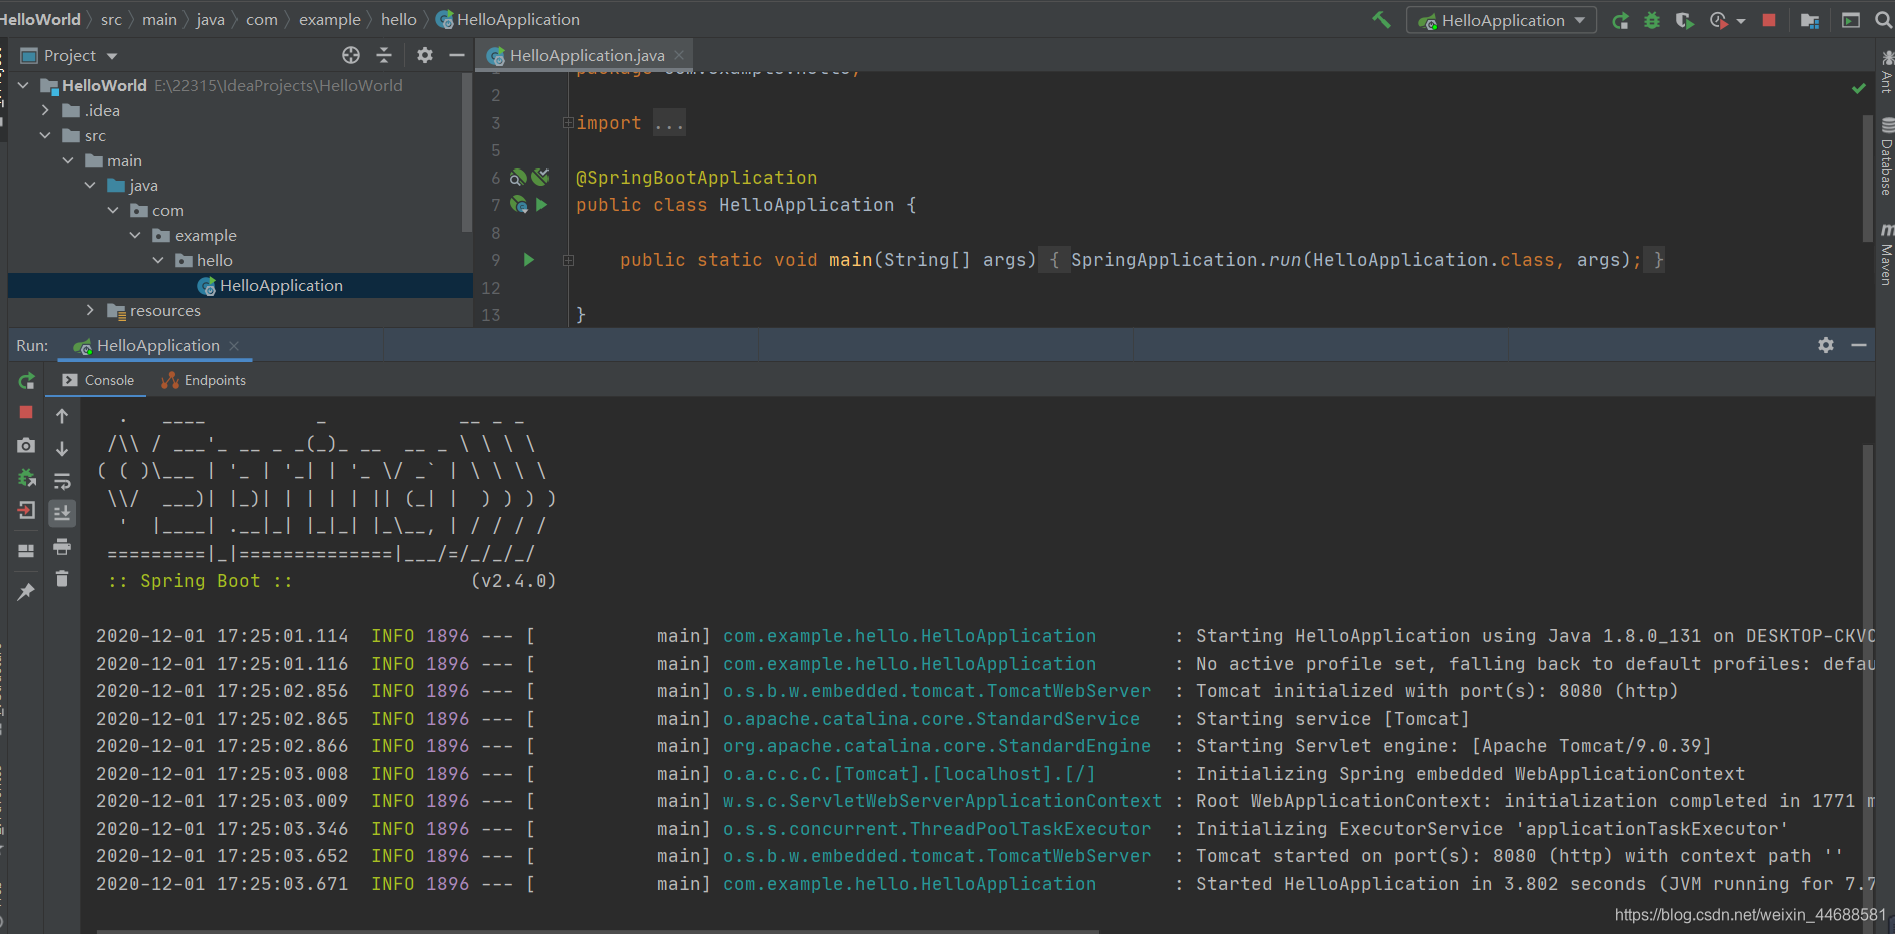The width and height of the screenshot is (1895, 934).
Task: Click the com.example.hello.HelloApplication link in first log line
Action: [x=909, y=636]
